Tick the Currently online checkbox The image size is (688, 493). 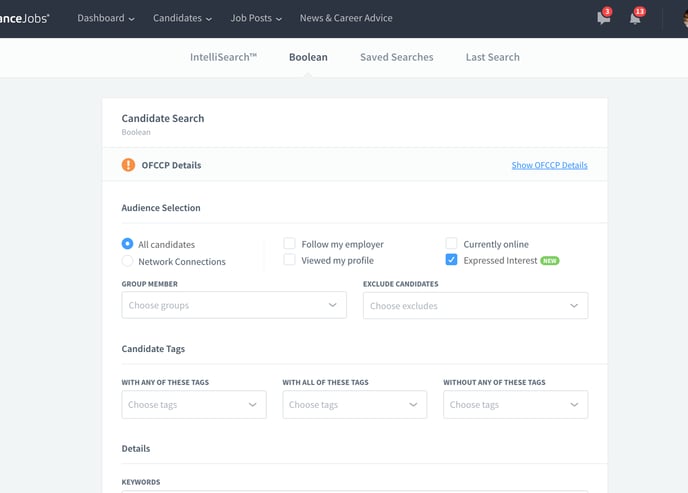(x=451, y=243)
